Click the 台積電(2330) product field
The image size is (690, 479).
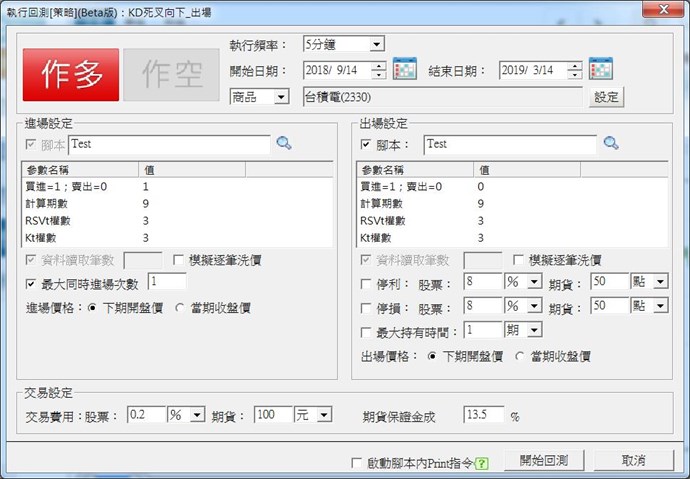pyautogui.click(x=443, y=97)
